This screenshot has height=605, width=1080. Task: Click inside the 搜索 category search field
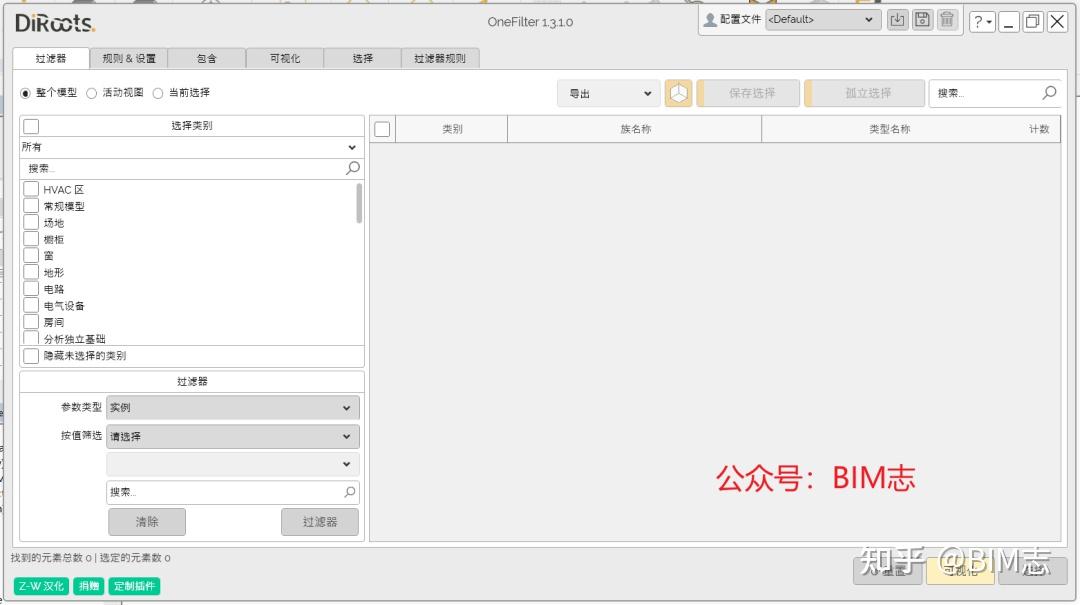[150, 169]
